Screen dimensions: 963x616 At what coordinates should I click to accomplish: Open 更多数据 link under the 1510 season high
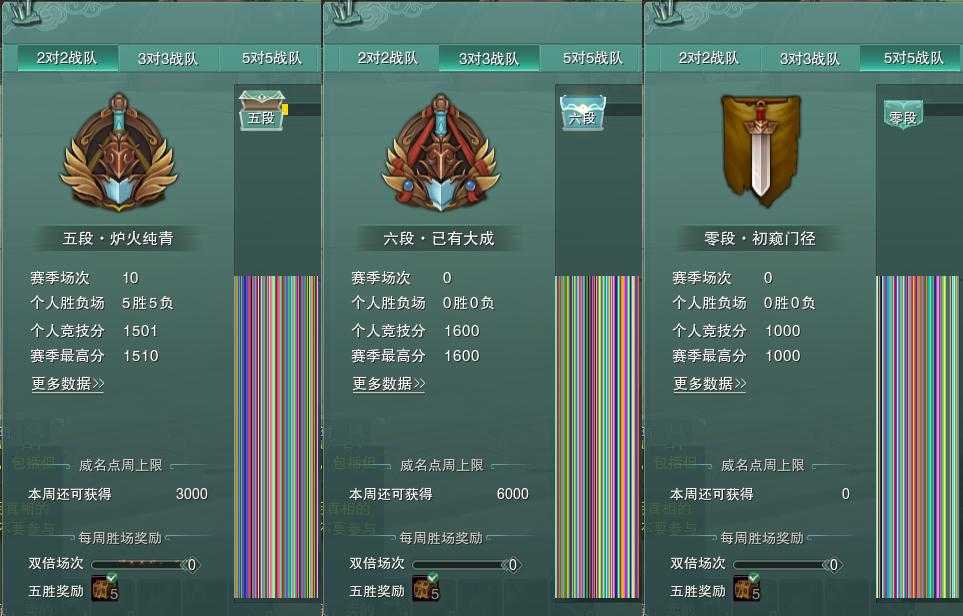[x=68, y=384]
